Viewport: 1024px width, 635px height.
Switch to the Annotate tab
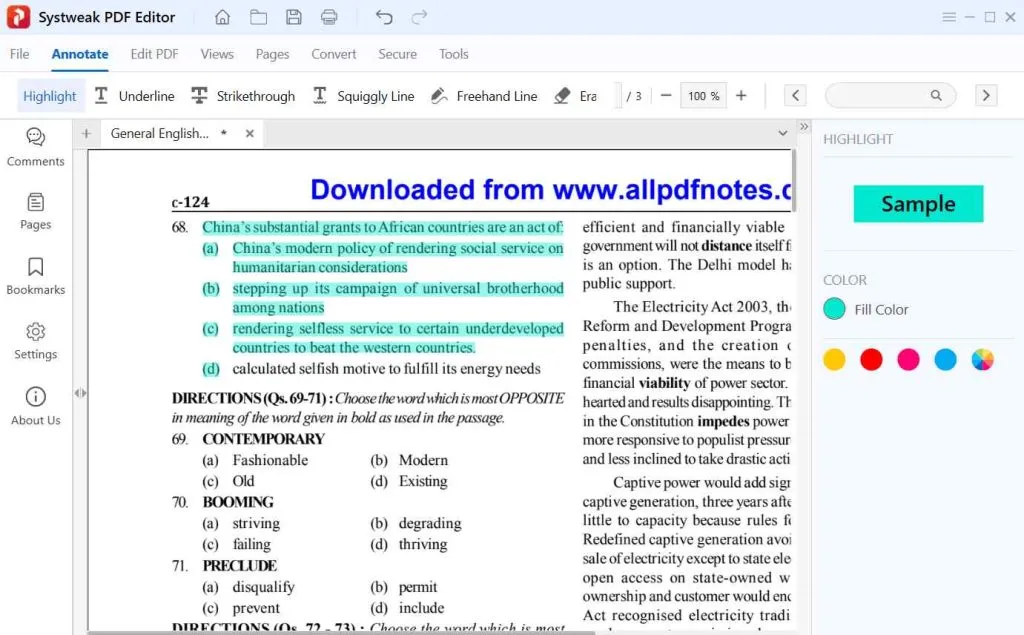click(x=80, y=54)
